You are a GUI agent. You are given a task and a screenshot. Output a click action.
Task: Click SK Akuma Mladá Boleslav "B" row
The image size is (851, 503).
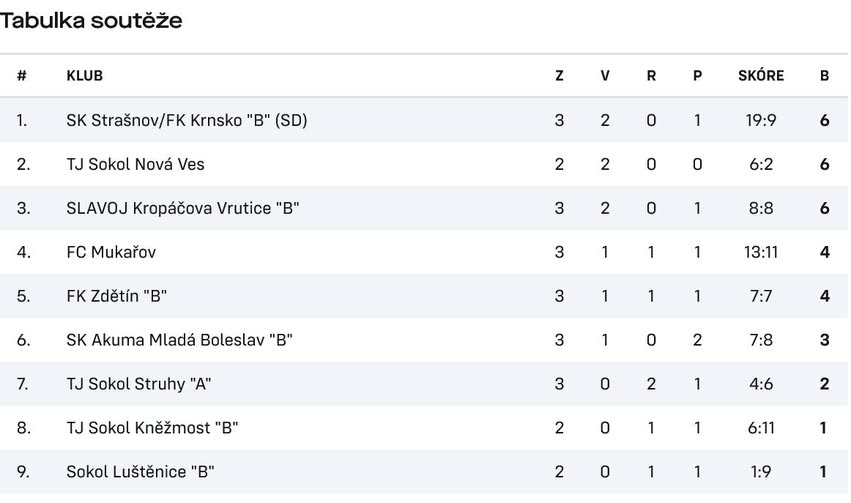tap(179, 340)
